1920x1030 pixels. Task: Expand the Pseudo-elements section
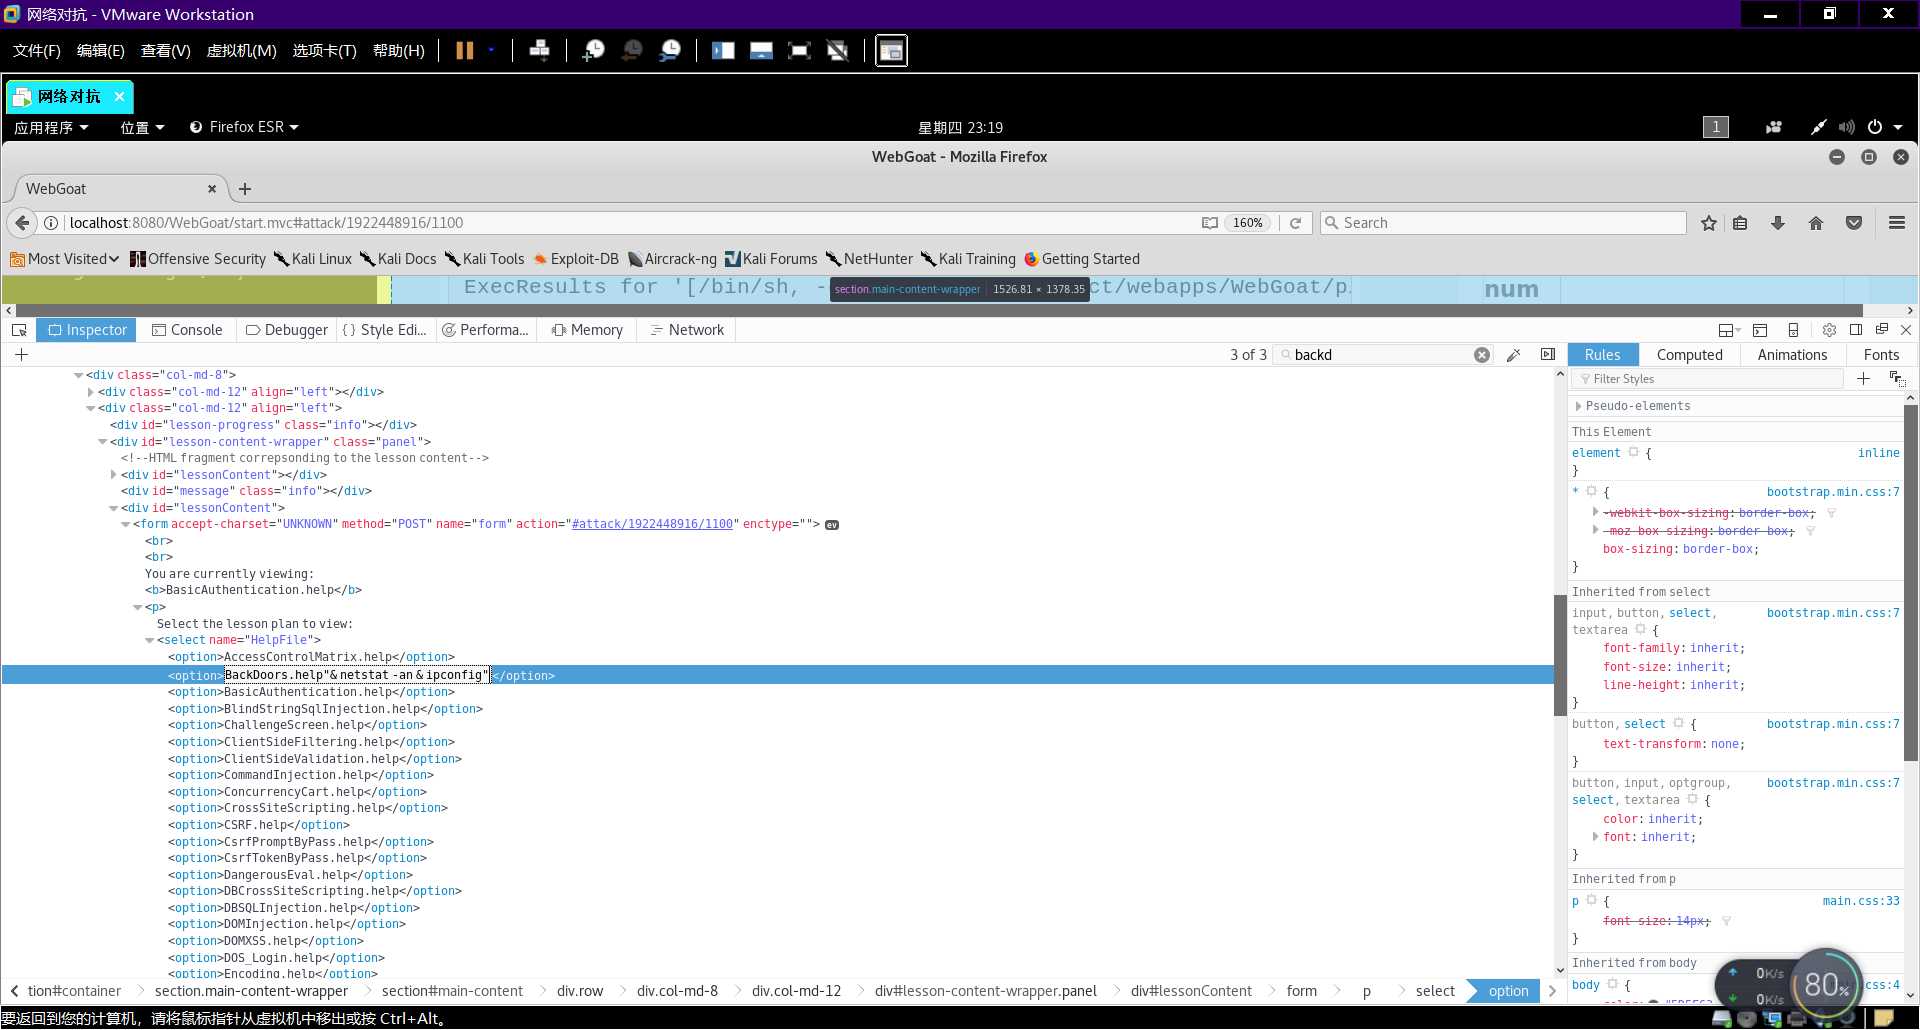[1579, 406]
